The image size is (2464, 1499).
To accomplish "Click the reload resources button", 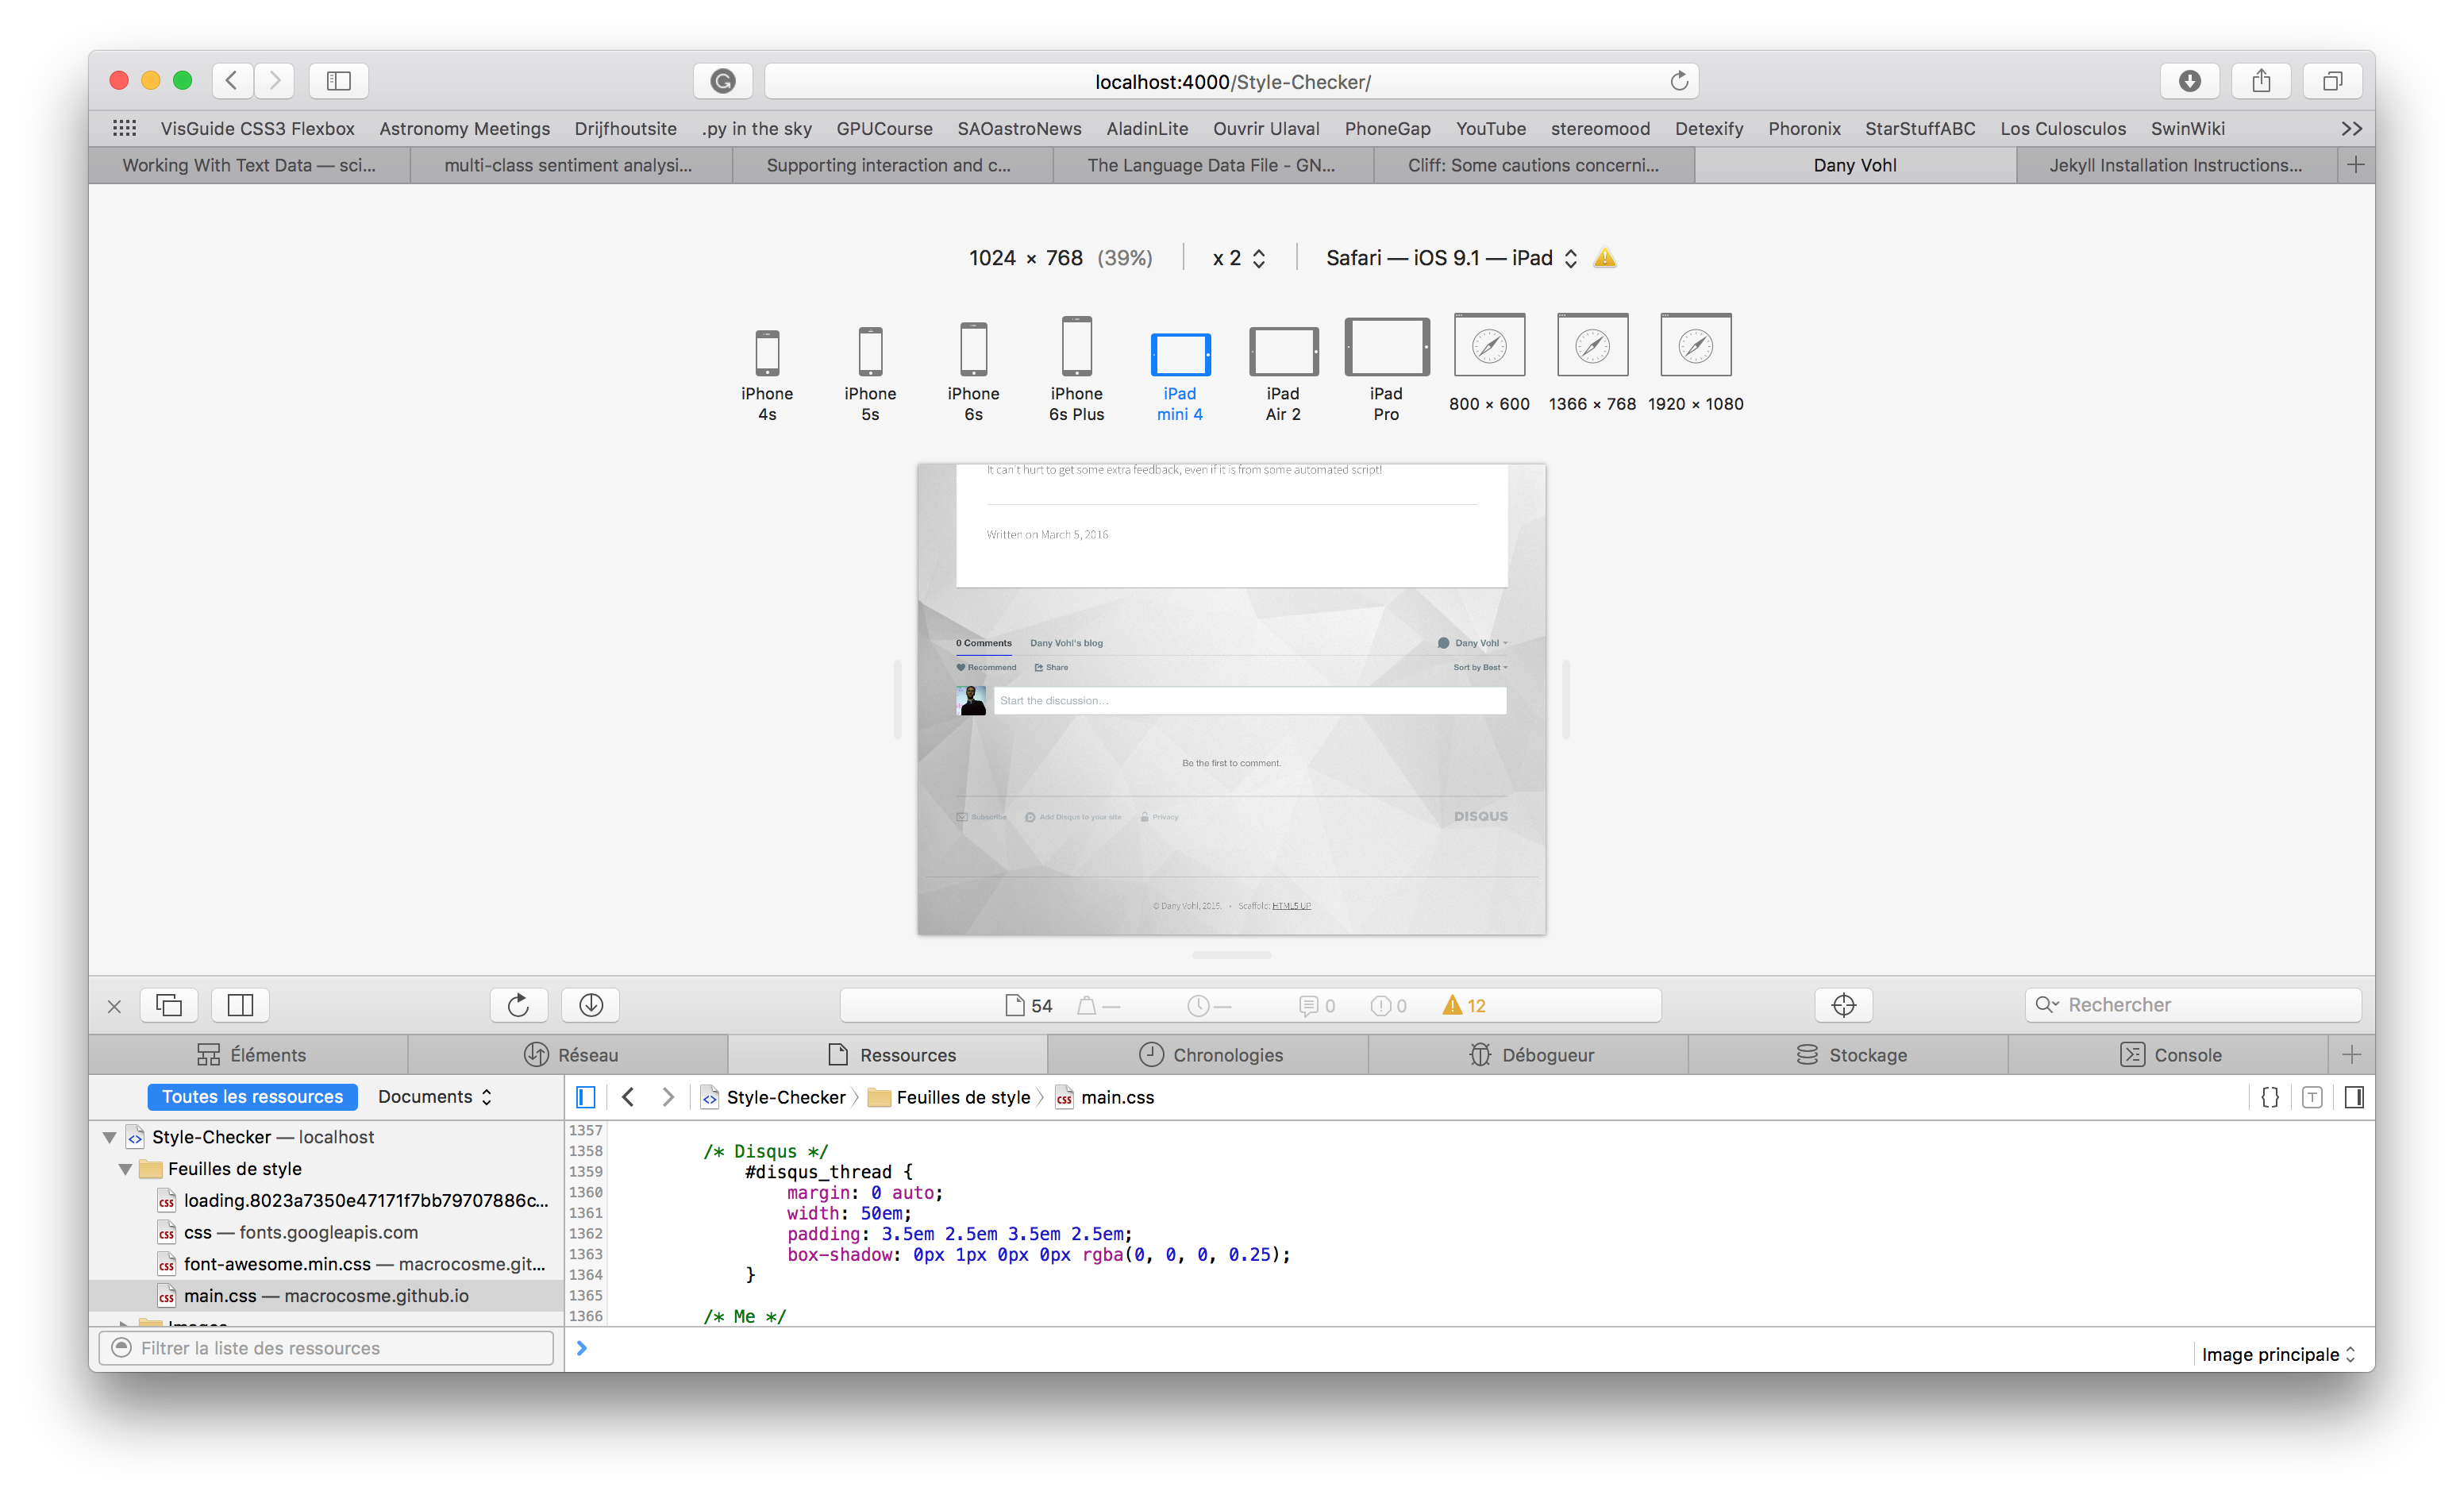I will (x=519, y=1004).
